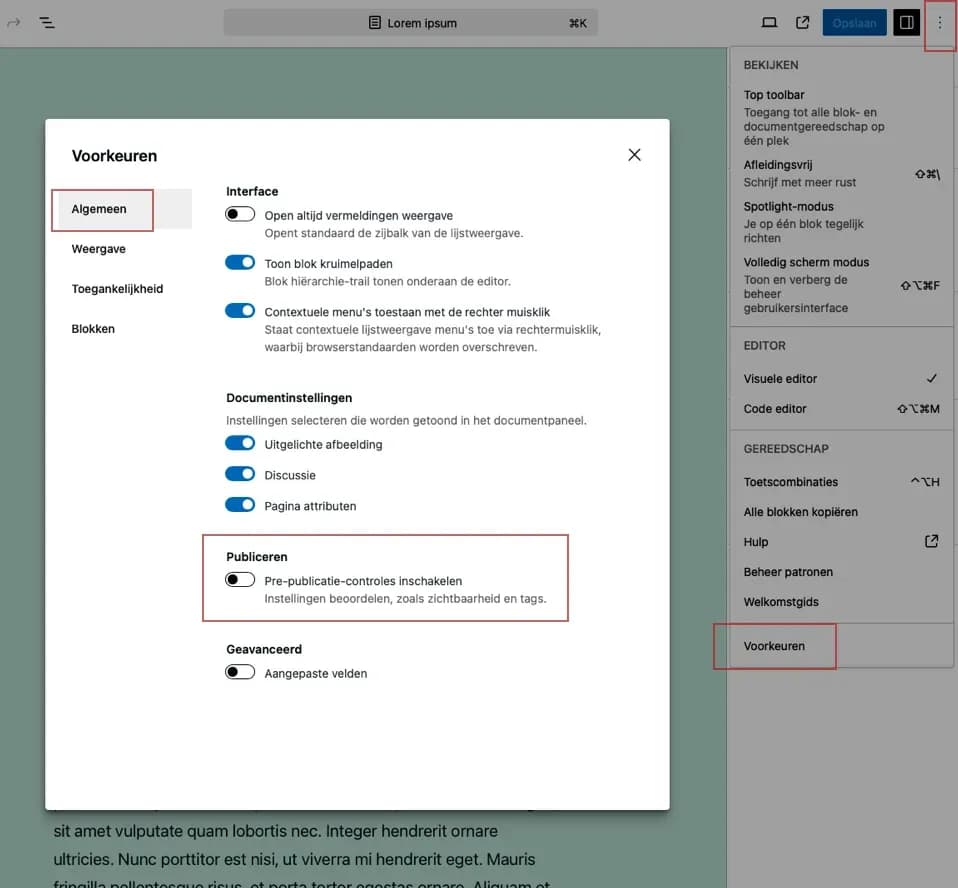Screen dimensions: 958x888
Task: Turn off the Discussie toggle
Action: tap(240, 474)
